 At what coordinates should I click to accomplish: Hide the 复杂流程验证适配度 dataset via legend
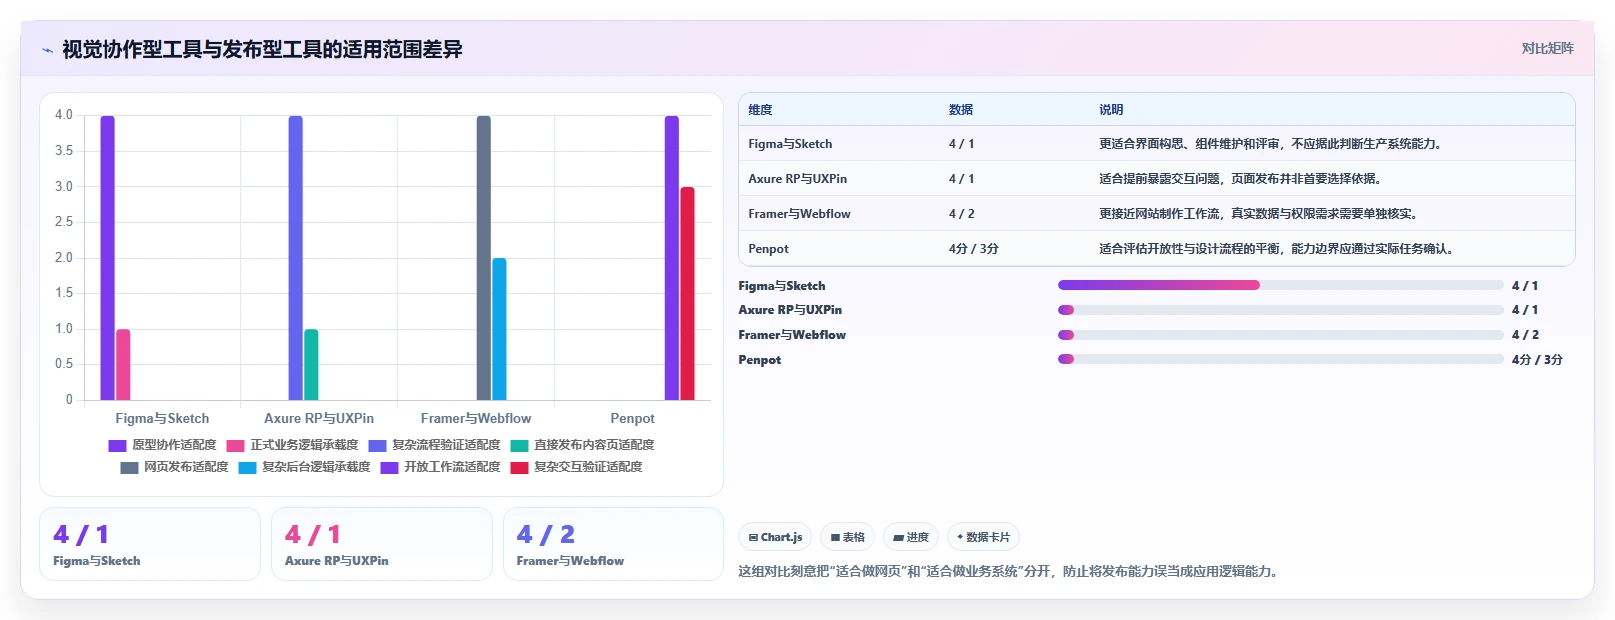[x=434, y=445]
